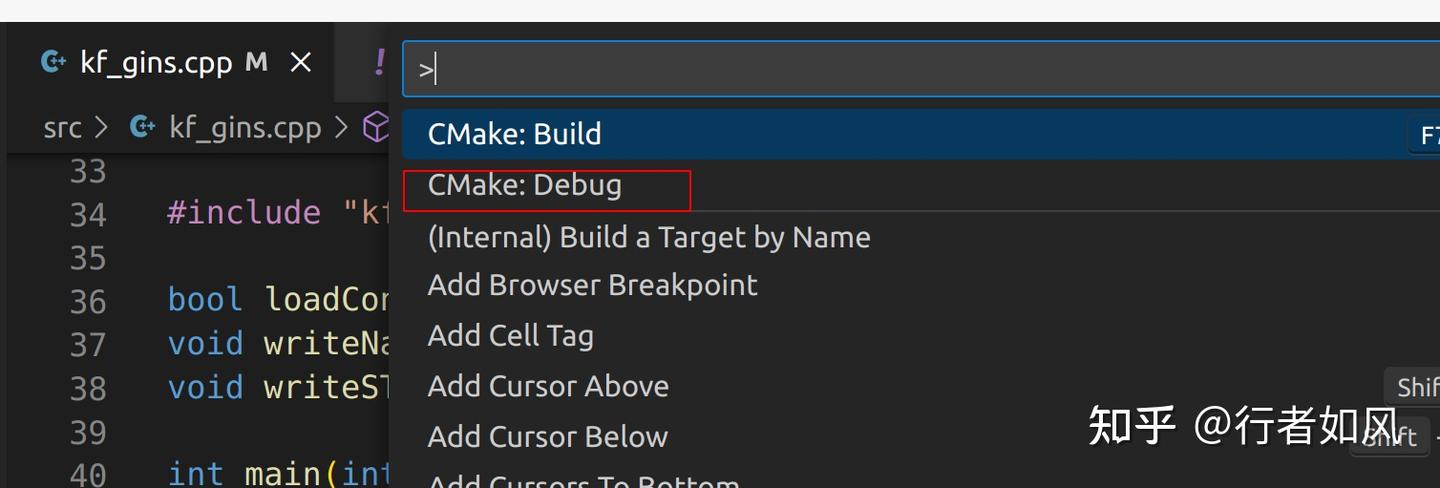Run the CMake: Build command
The height and width of the screenshot is (488, 1440).
coord(514,134)
